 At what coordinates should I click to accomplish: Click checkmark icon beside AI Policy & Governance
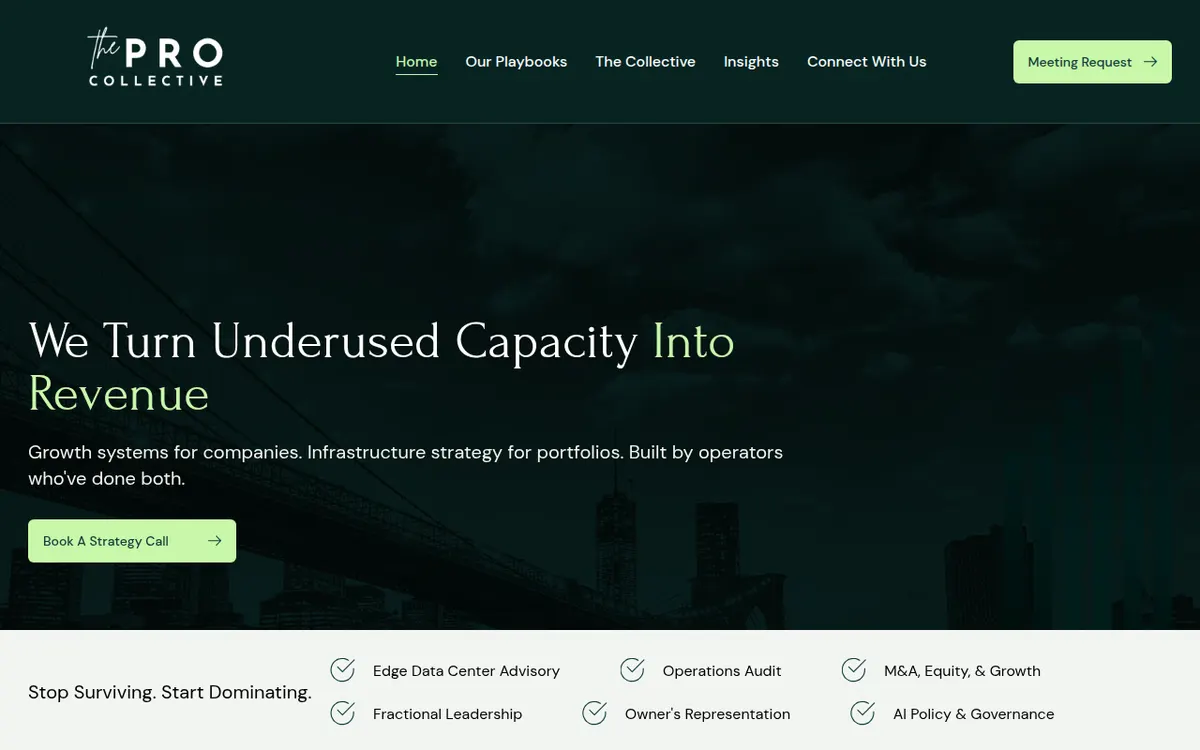coord(863,713)
